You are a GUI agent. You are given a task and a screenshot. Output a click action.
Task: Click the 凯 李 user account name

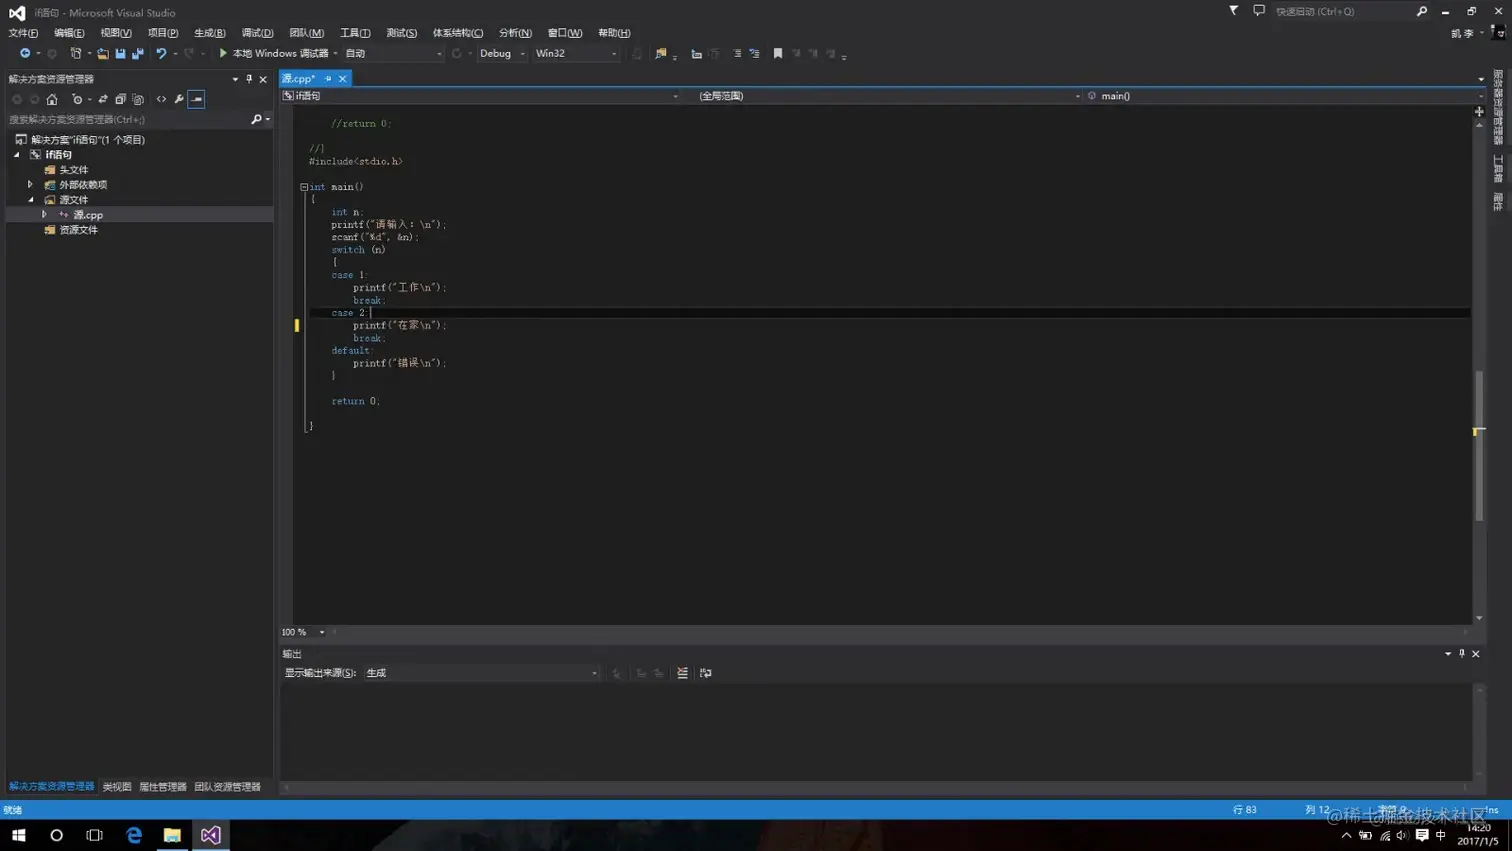(x=1462, y=33)
